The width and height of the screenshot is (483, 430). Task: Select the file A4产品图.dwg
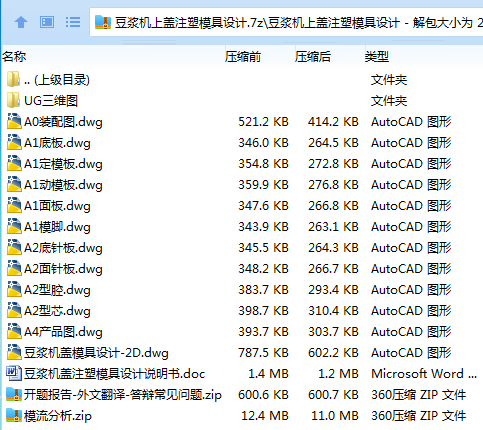[63, 332]
